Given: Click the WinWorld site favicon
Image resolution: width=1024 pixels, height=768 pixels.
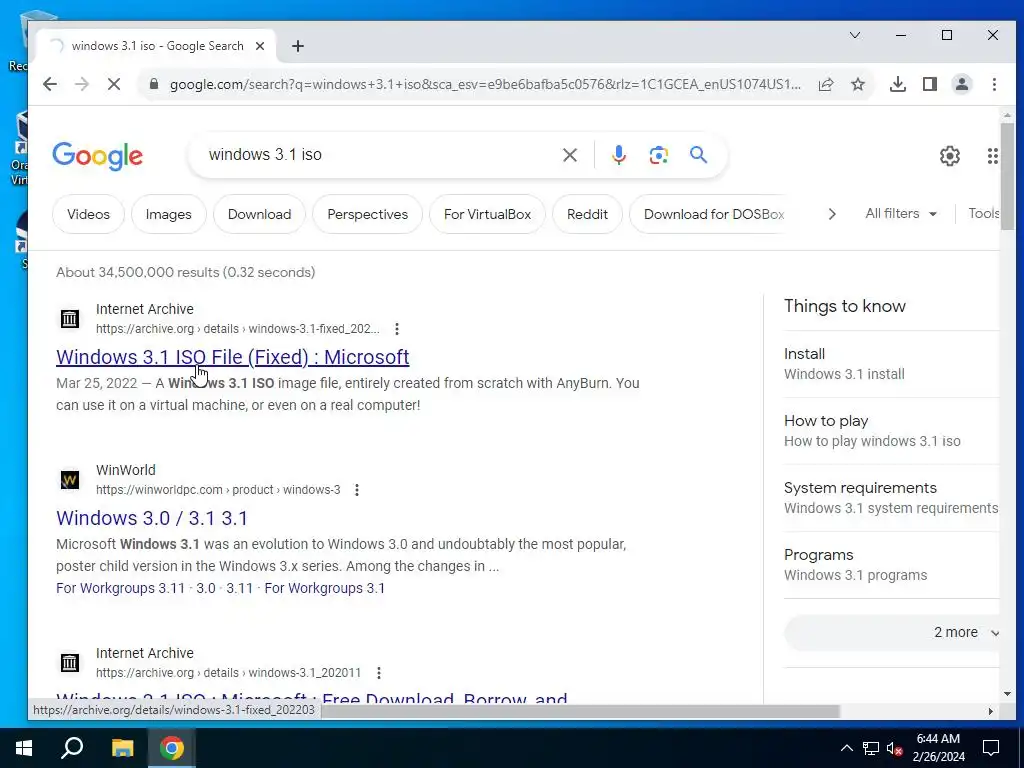Looking at the screenshot, I should [70, 480].
